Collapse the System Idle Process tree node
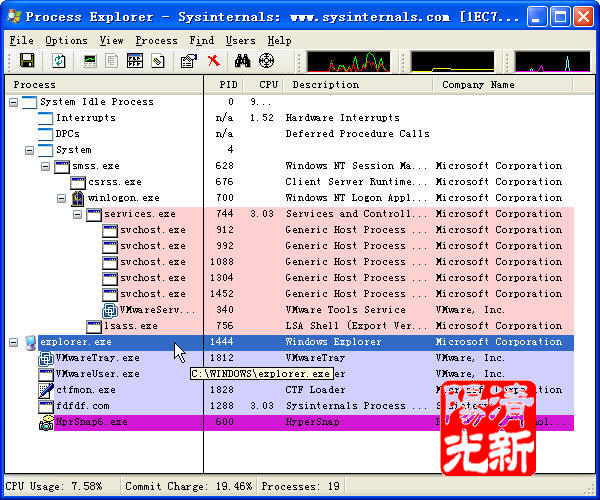The width and height of the screenshot is (600, 500). coord(13,102)
